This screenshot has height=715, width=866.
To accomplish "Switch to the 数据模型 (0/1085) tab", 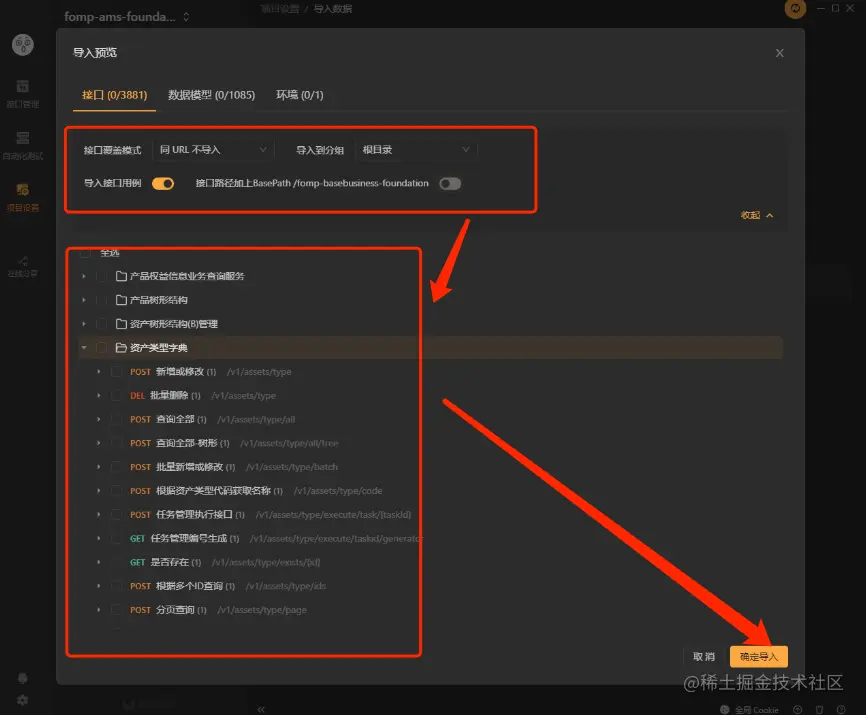I will coord(212,95).
